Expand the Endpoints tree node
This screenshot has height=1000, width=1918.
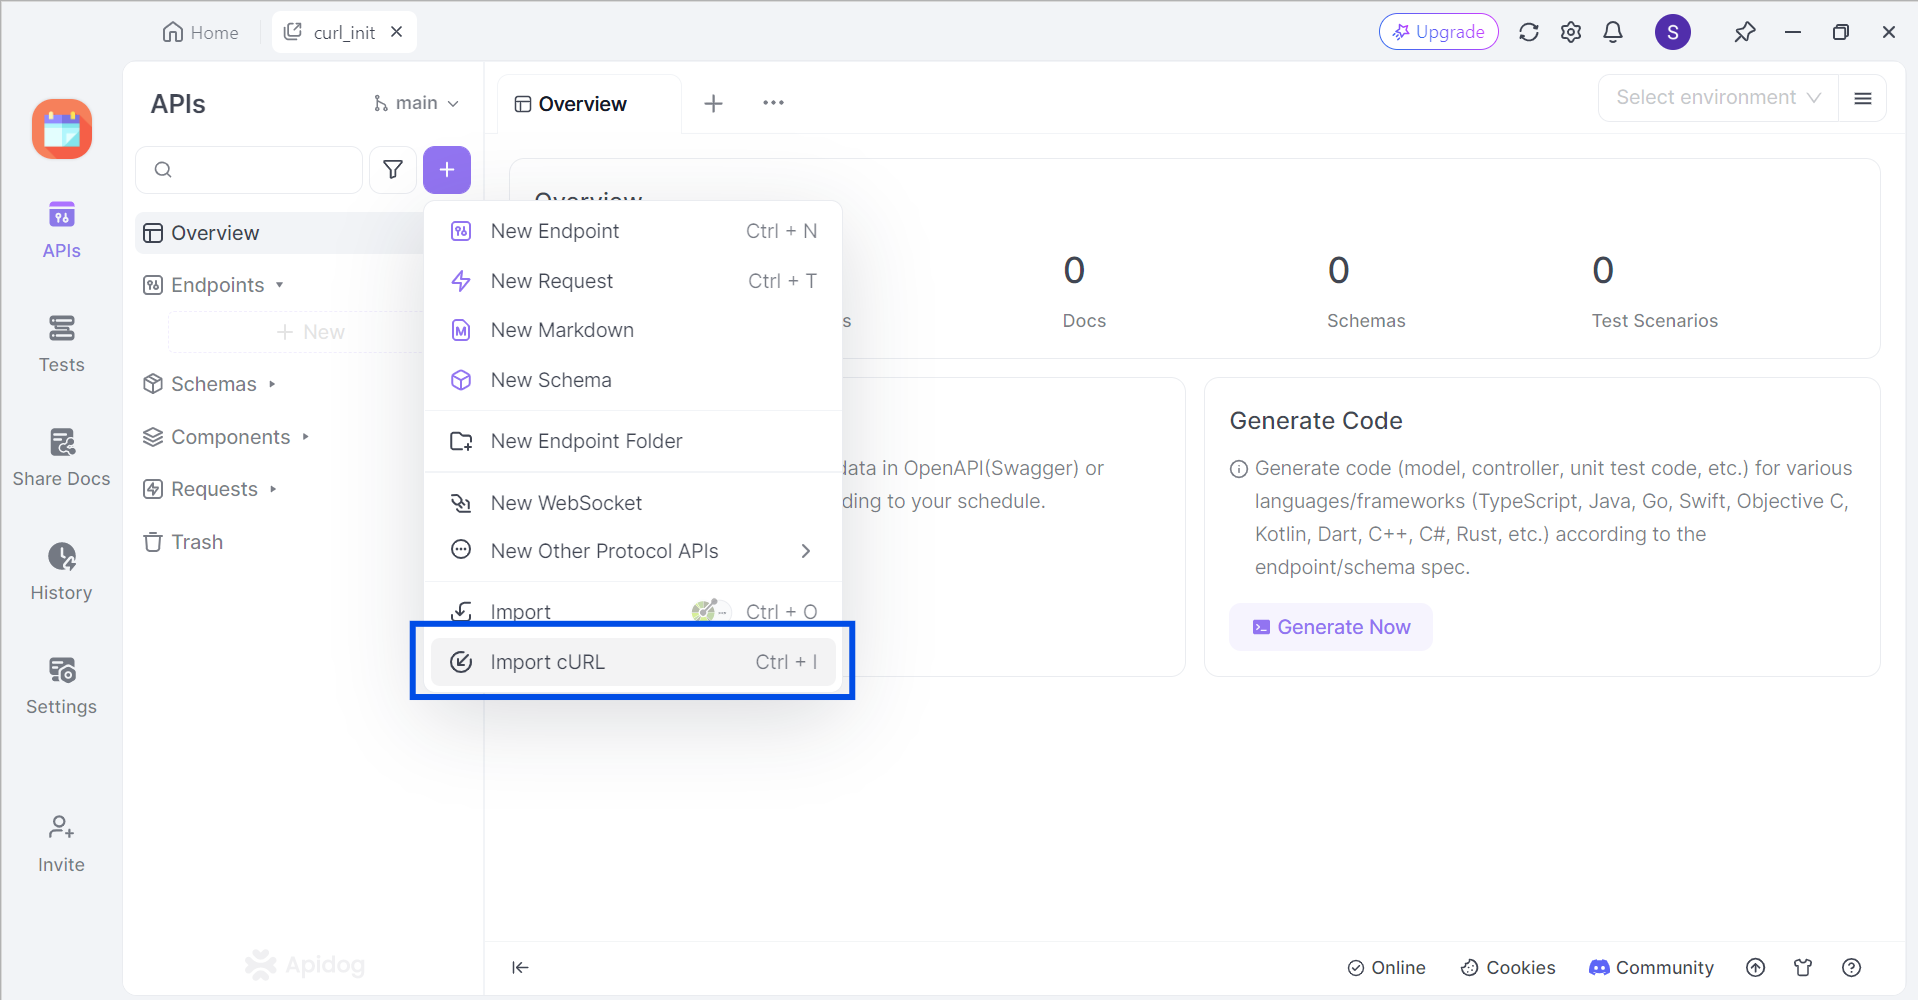coord(280,285)
